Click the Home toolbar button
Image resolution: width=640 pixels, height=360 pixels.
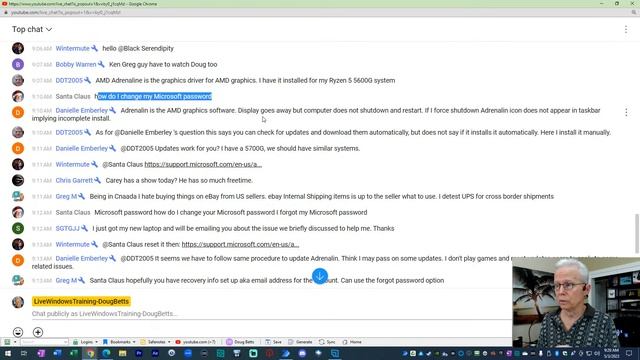(x=352, y=342)
